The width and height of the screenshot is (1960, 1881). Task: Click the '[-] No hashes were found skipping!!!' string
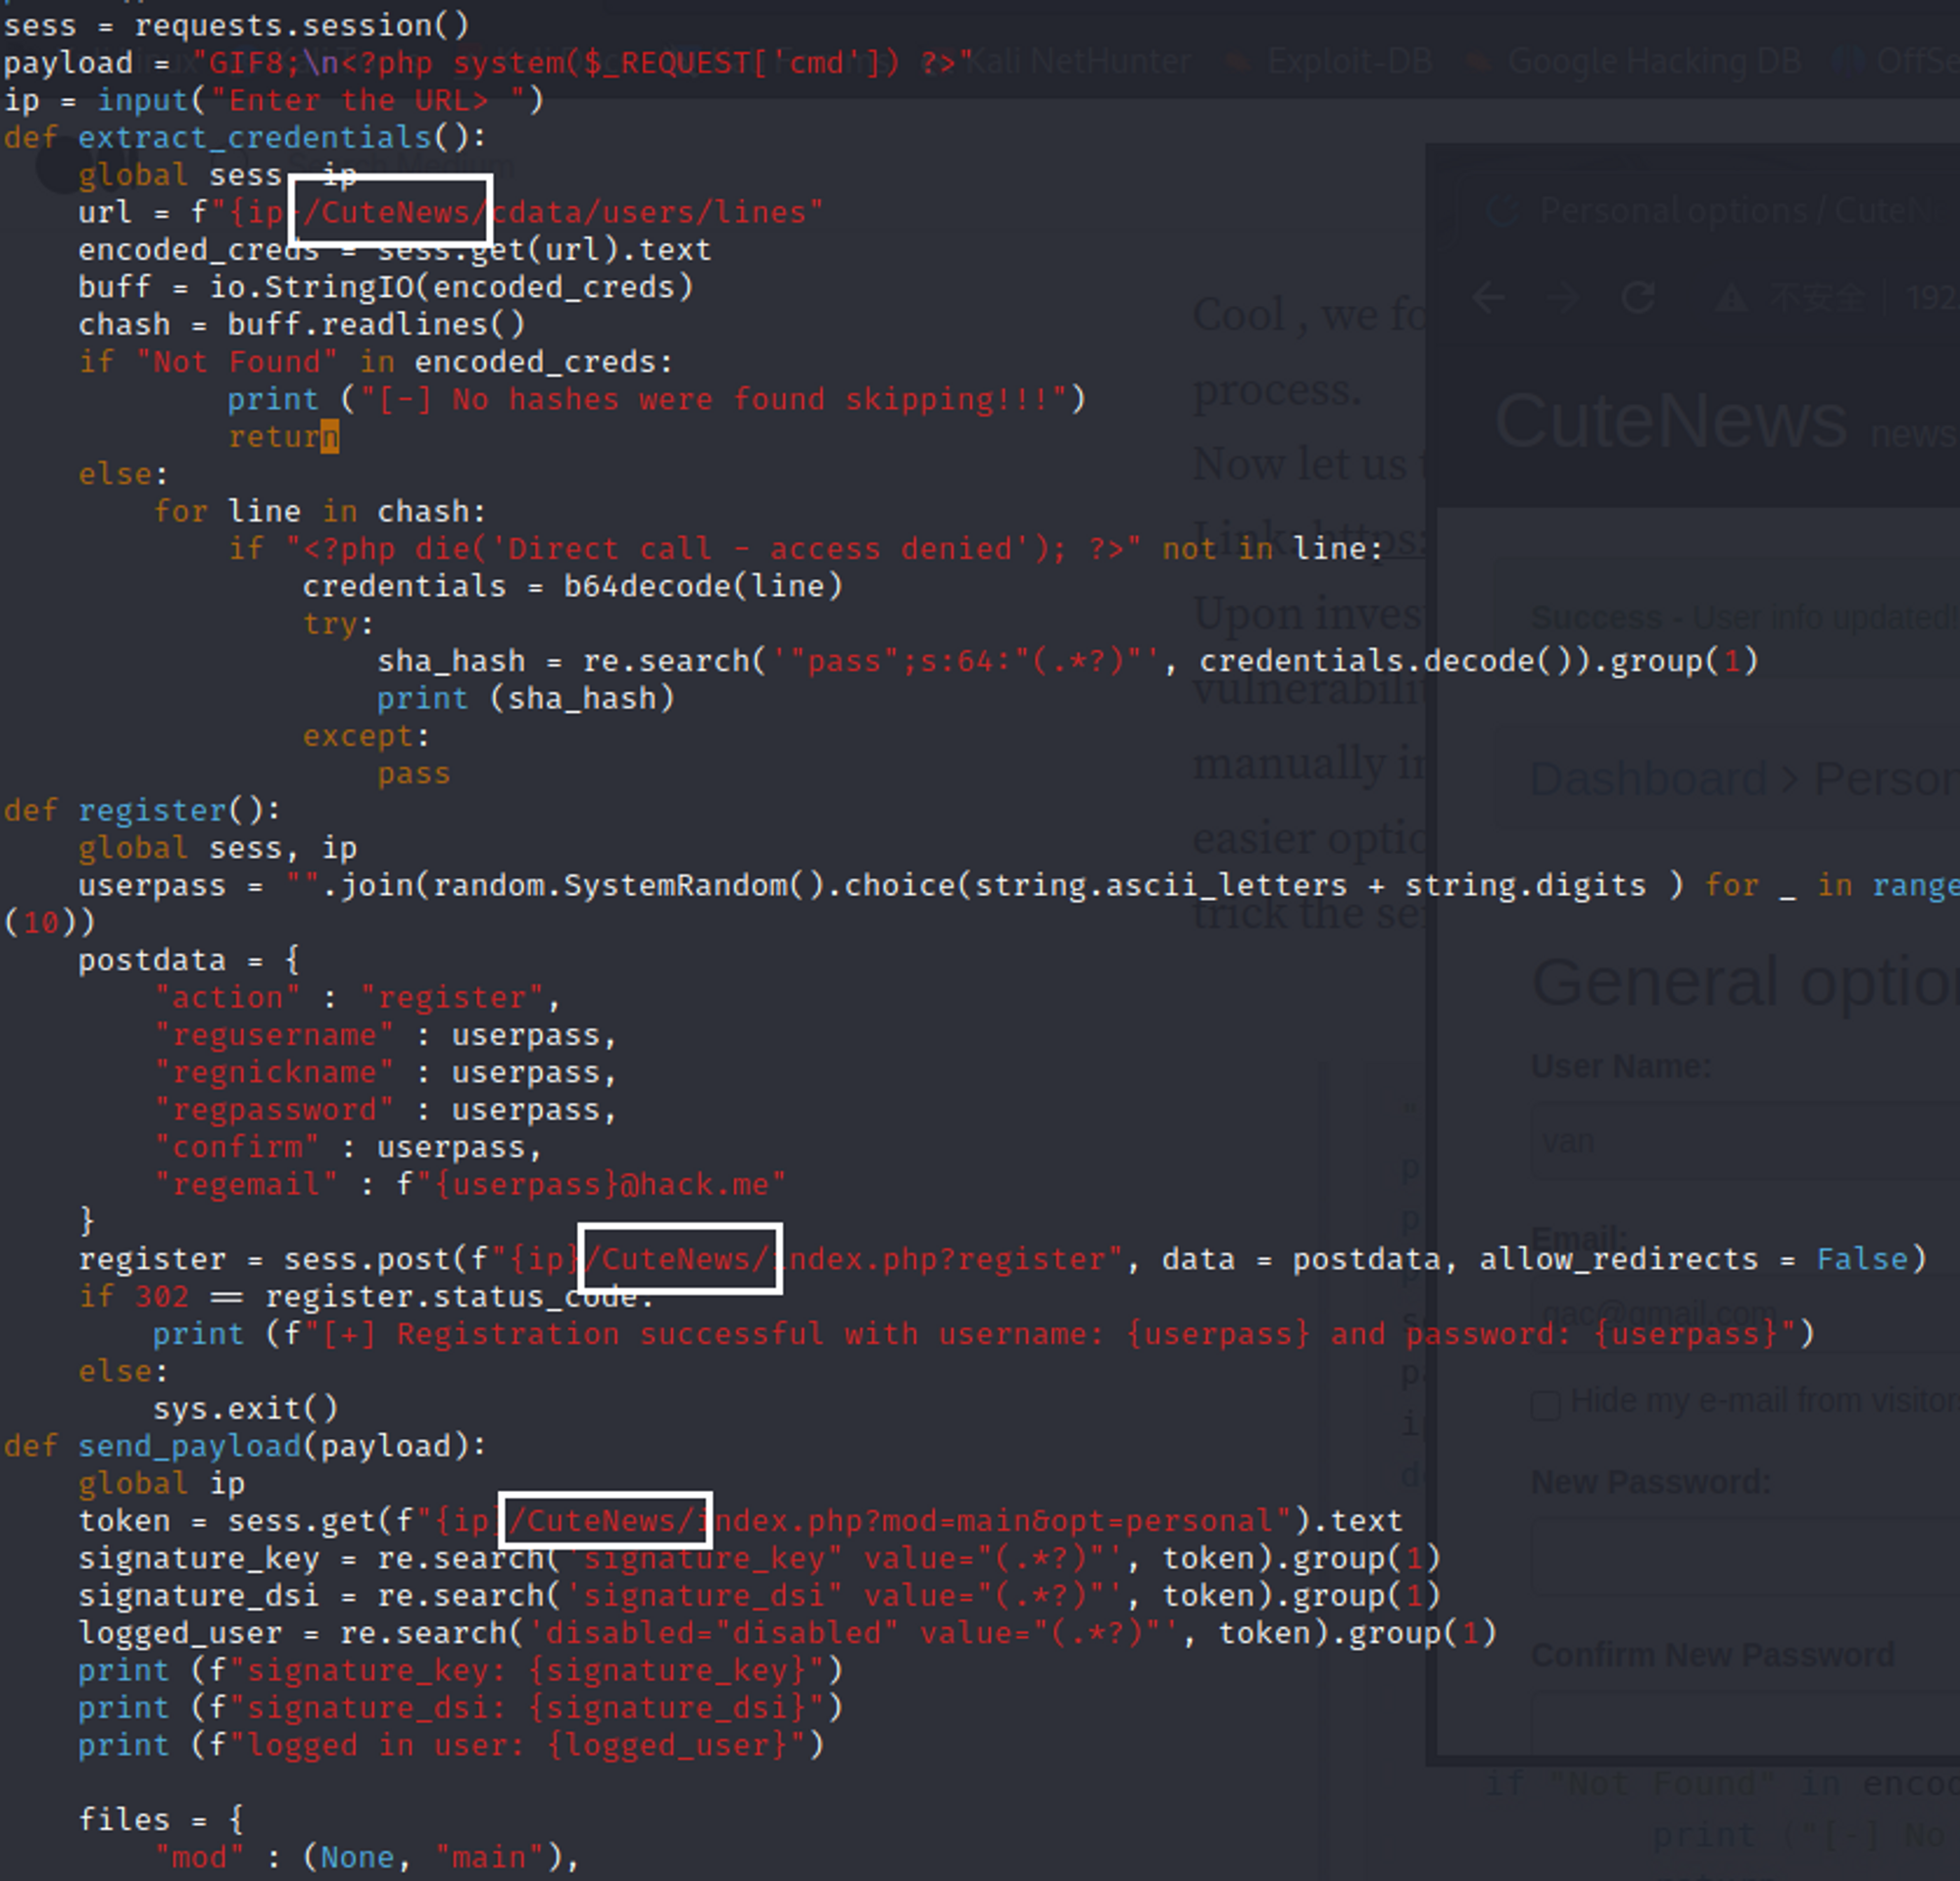(x=714, y=400)
